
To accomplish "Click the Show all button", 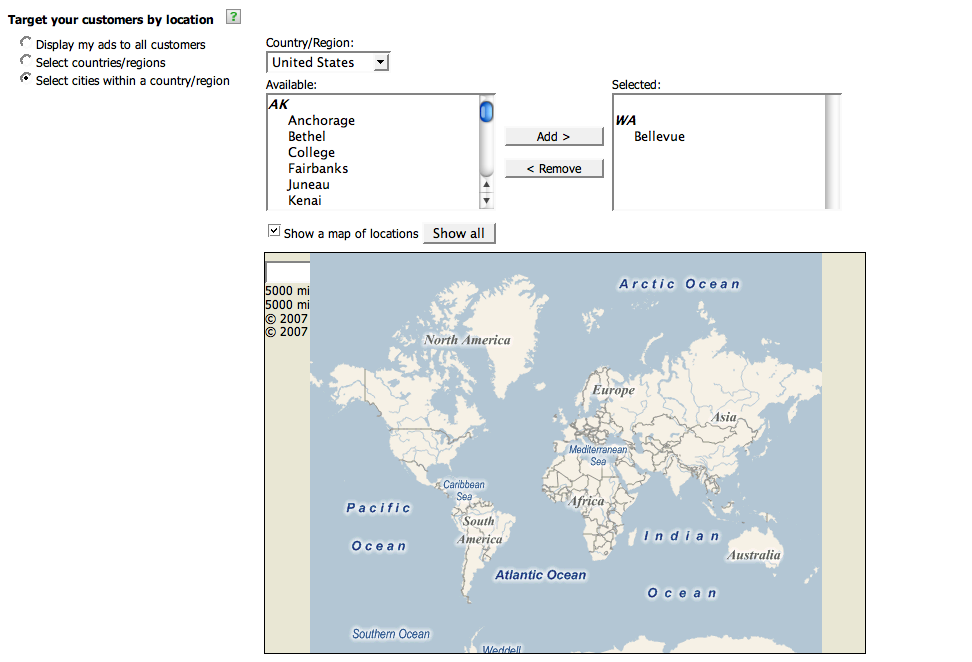I will click(x=458, y=233).
